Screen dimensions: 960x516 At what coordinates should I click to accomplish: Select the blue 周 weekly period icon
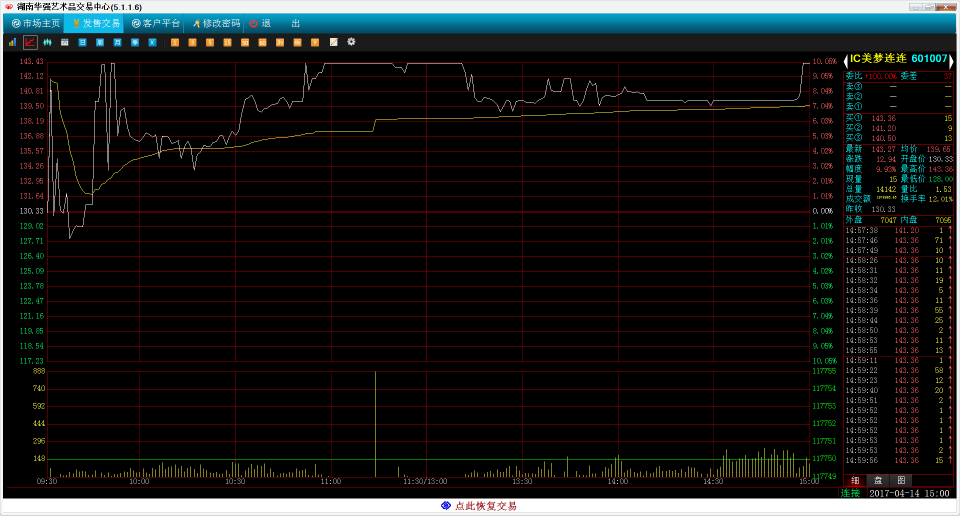click(x=100, y=42)
